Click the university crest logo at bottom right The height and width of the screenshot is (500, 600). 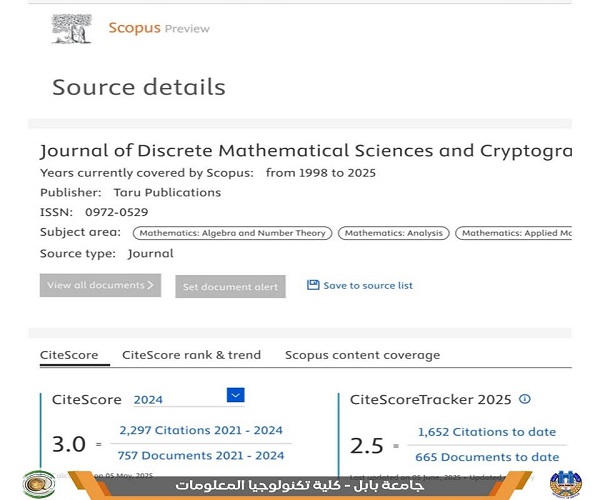click(566, 485)
